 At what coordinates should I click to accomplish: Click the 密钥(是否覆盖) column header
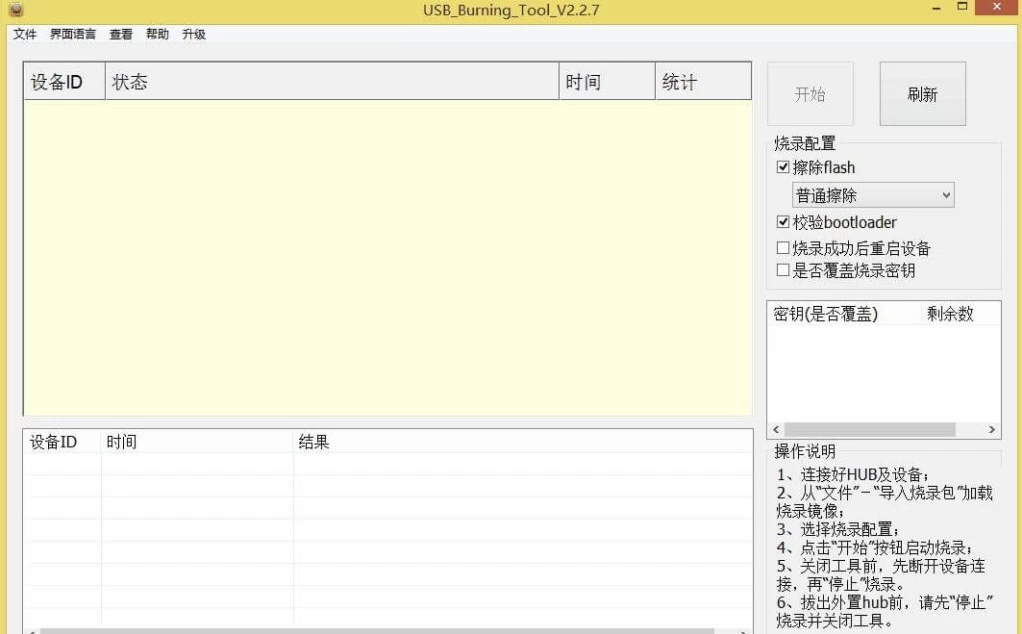tap(843, 314)
